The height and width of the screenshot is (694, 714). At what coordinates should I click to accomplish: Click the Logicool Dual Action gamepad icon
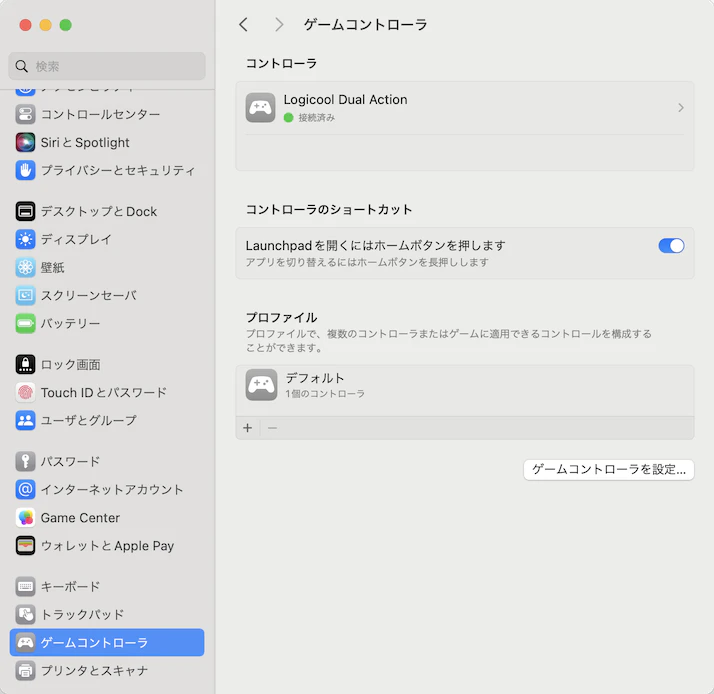(260, 108)
